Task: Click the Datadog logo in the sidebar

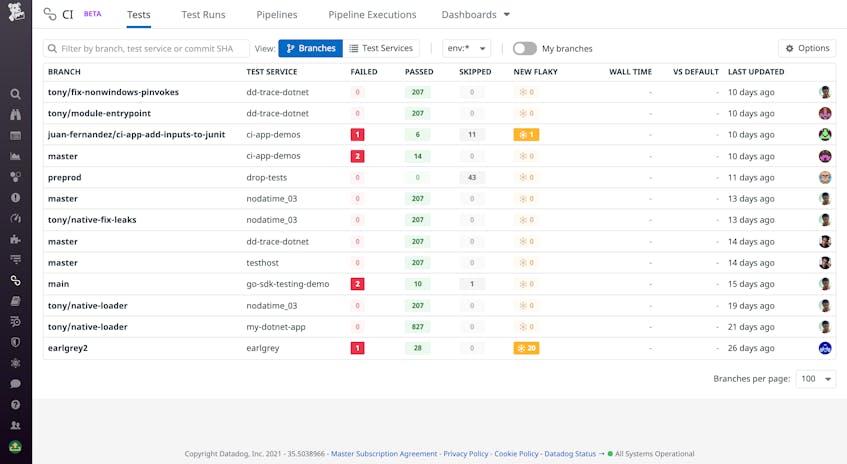Action: [x=16, y=12]
